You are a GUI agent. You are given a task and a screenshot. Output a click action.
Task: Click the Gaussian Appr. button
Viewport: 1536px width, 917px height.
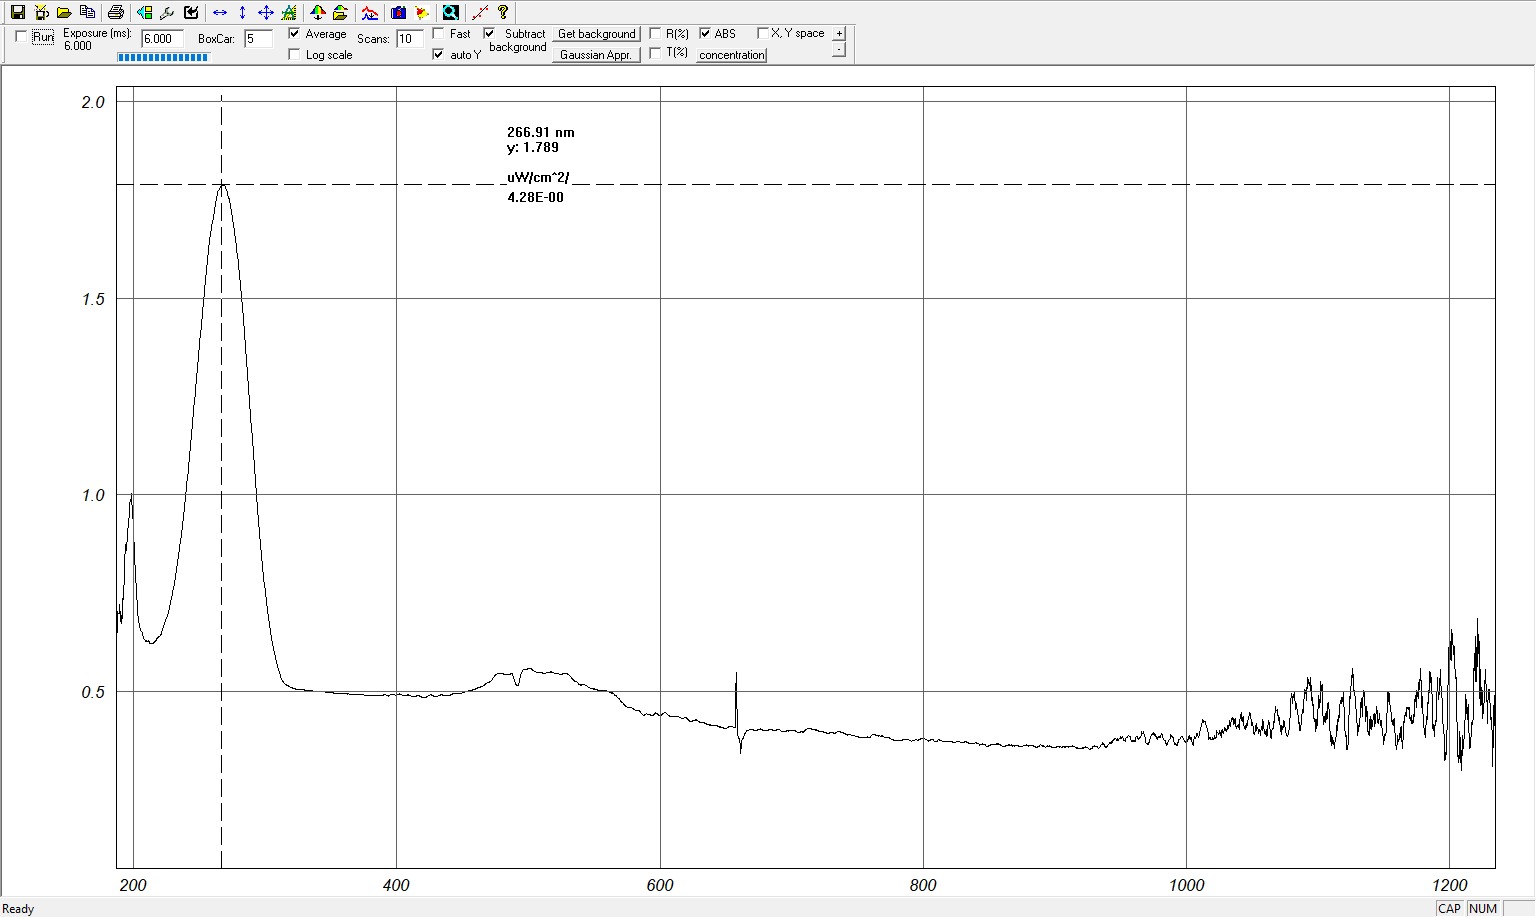point(596,55)
